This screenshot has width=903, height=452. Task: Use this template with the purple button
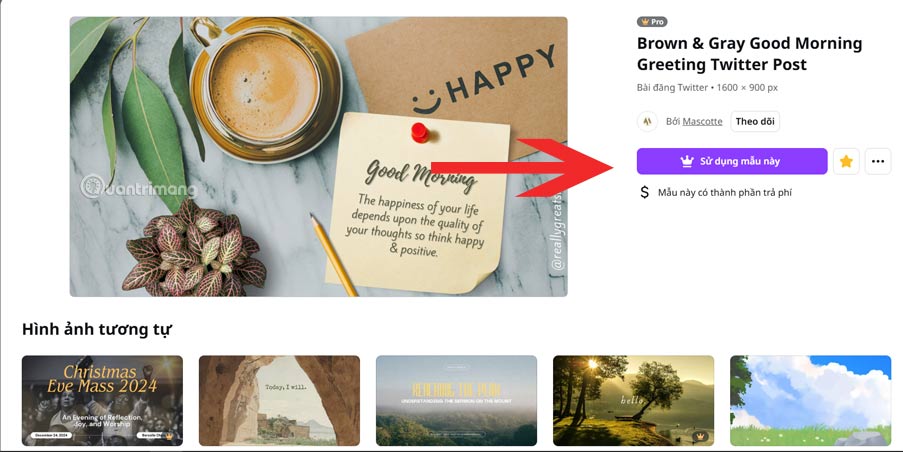[x=732, y=161]
